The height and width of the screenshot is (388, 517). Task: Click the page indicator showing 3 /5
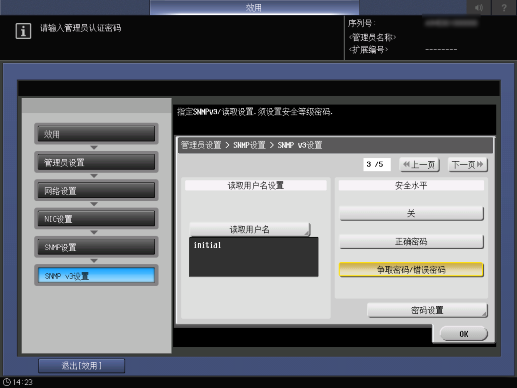tap(377, 164)
